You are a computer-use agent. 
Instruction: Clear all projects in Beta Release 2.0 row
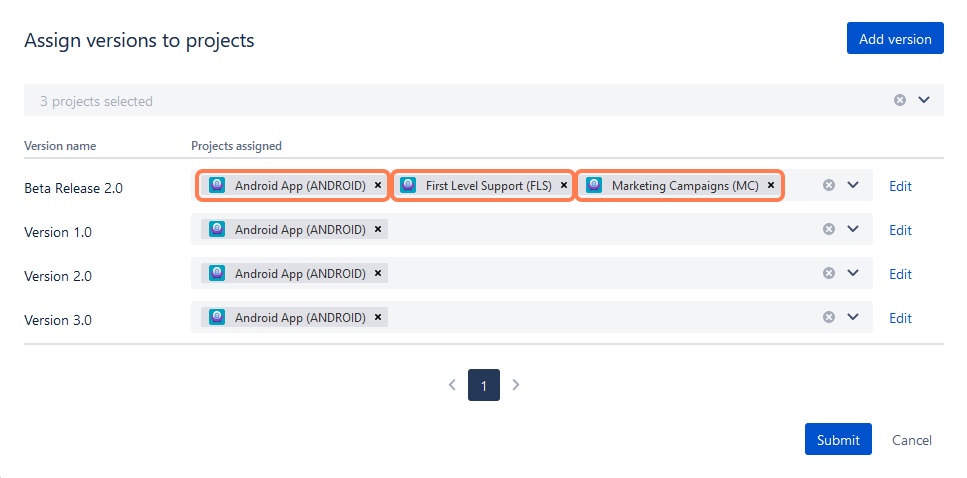(x=828, y=185)
